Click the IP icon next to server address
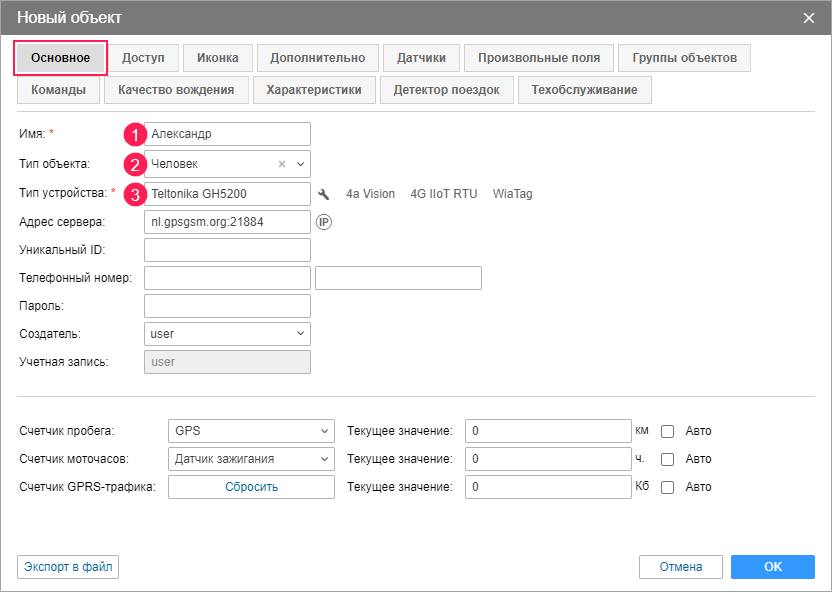This screenshot has height=592, width=832. [x=323, y=222]
